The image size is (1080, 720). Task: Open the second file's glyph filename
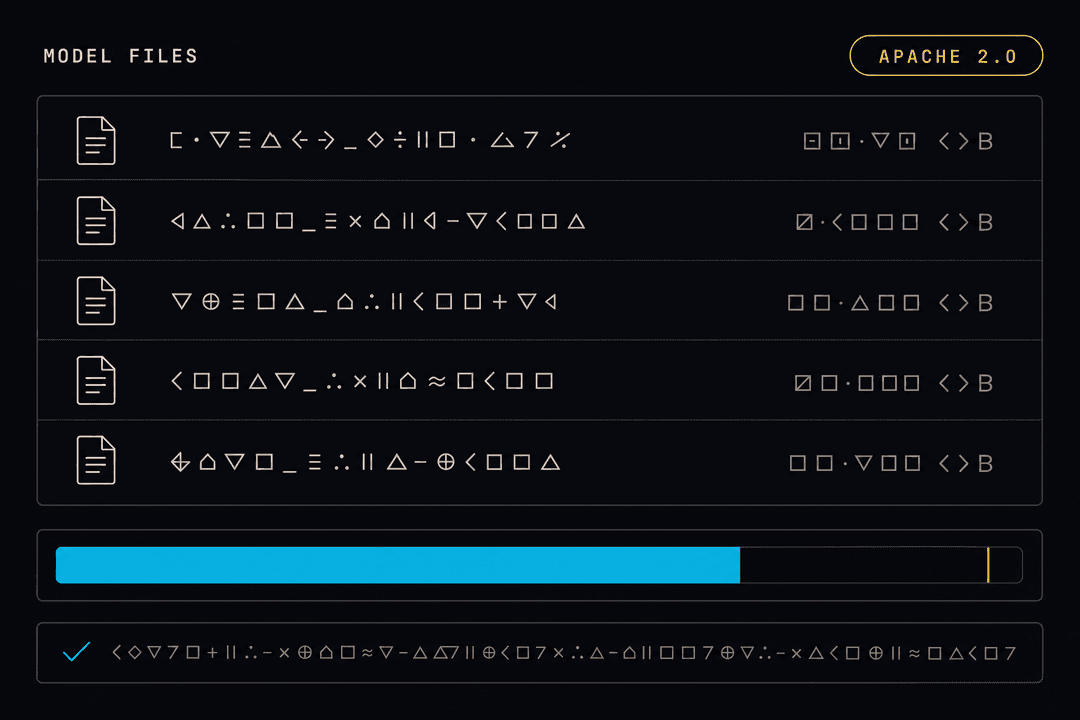click(378, 221)
